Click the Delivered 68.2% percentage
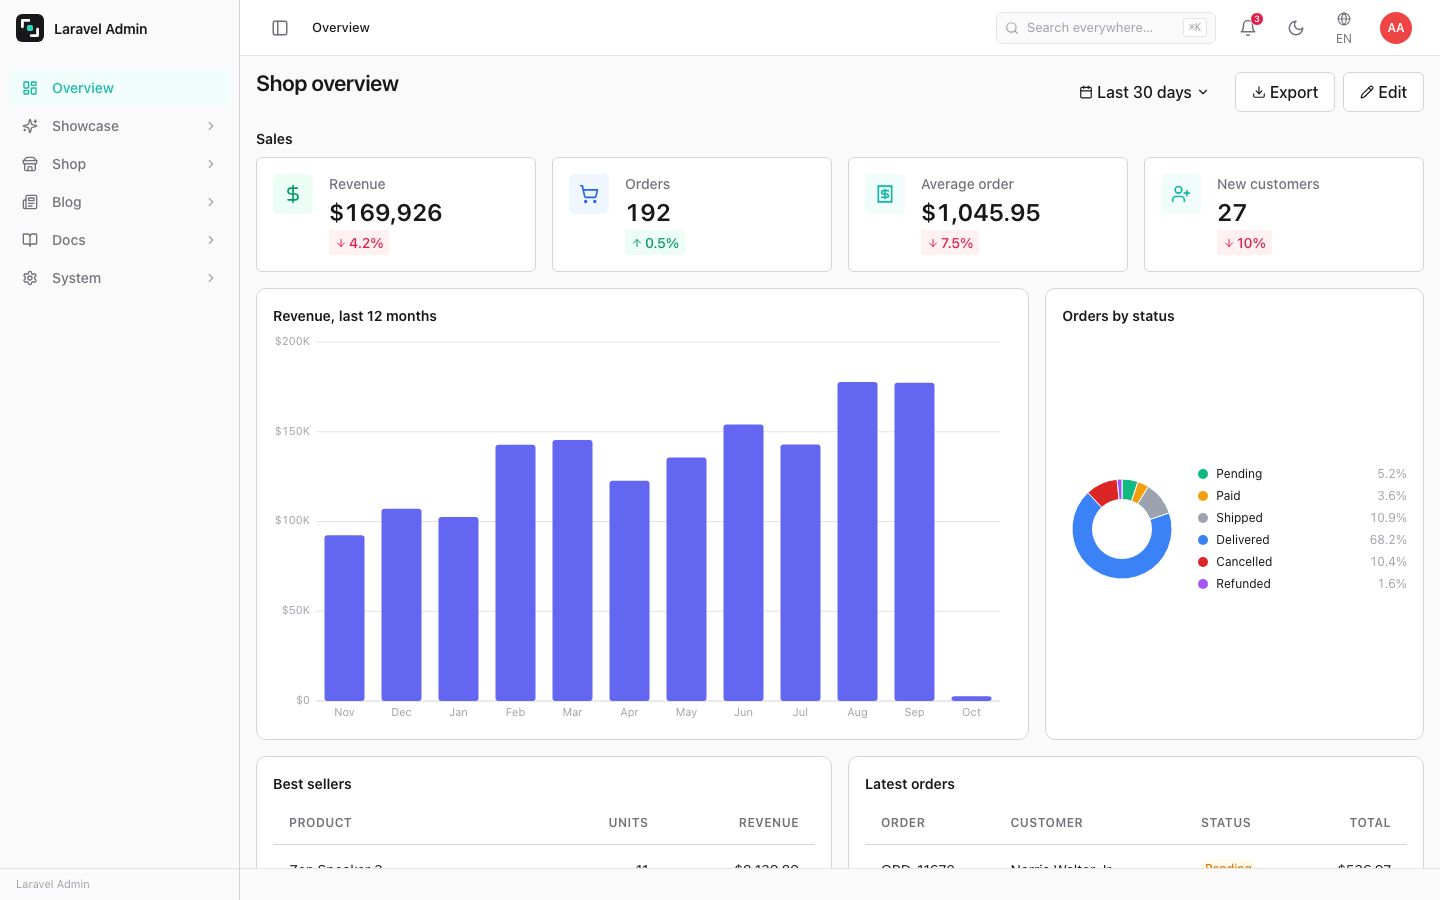The height and width of the screenshot is (900, 1440). (1388, 540)
